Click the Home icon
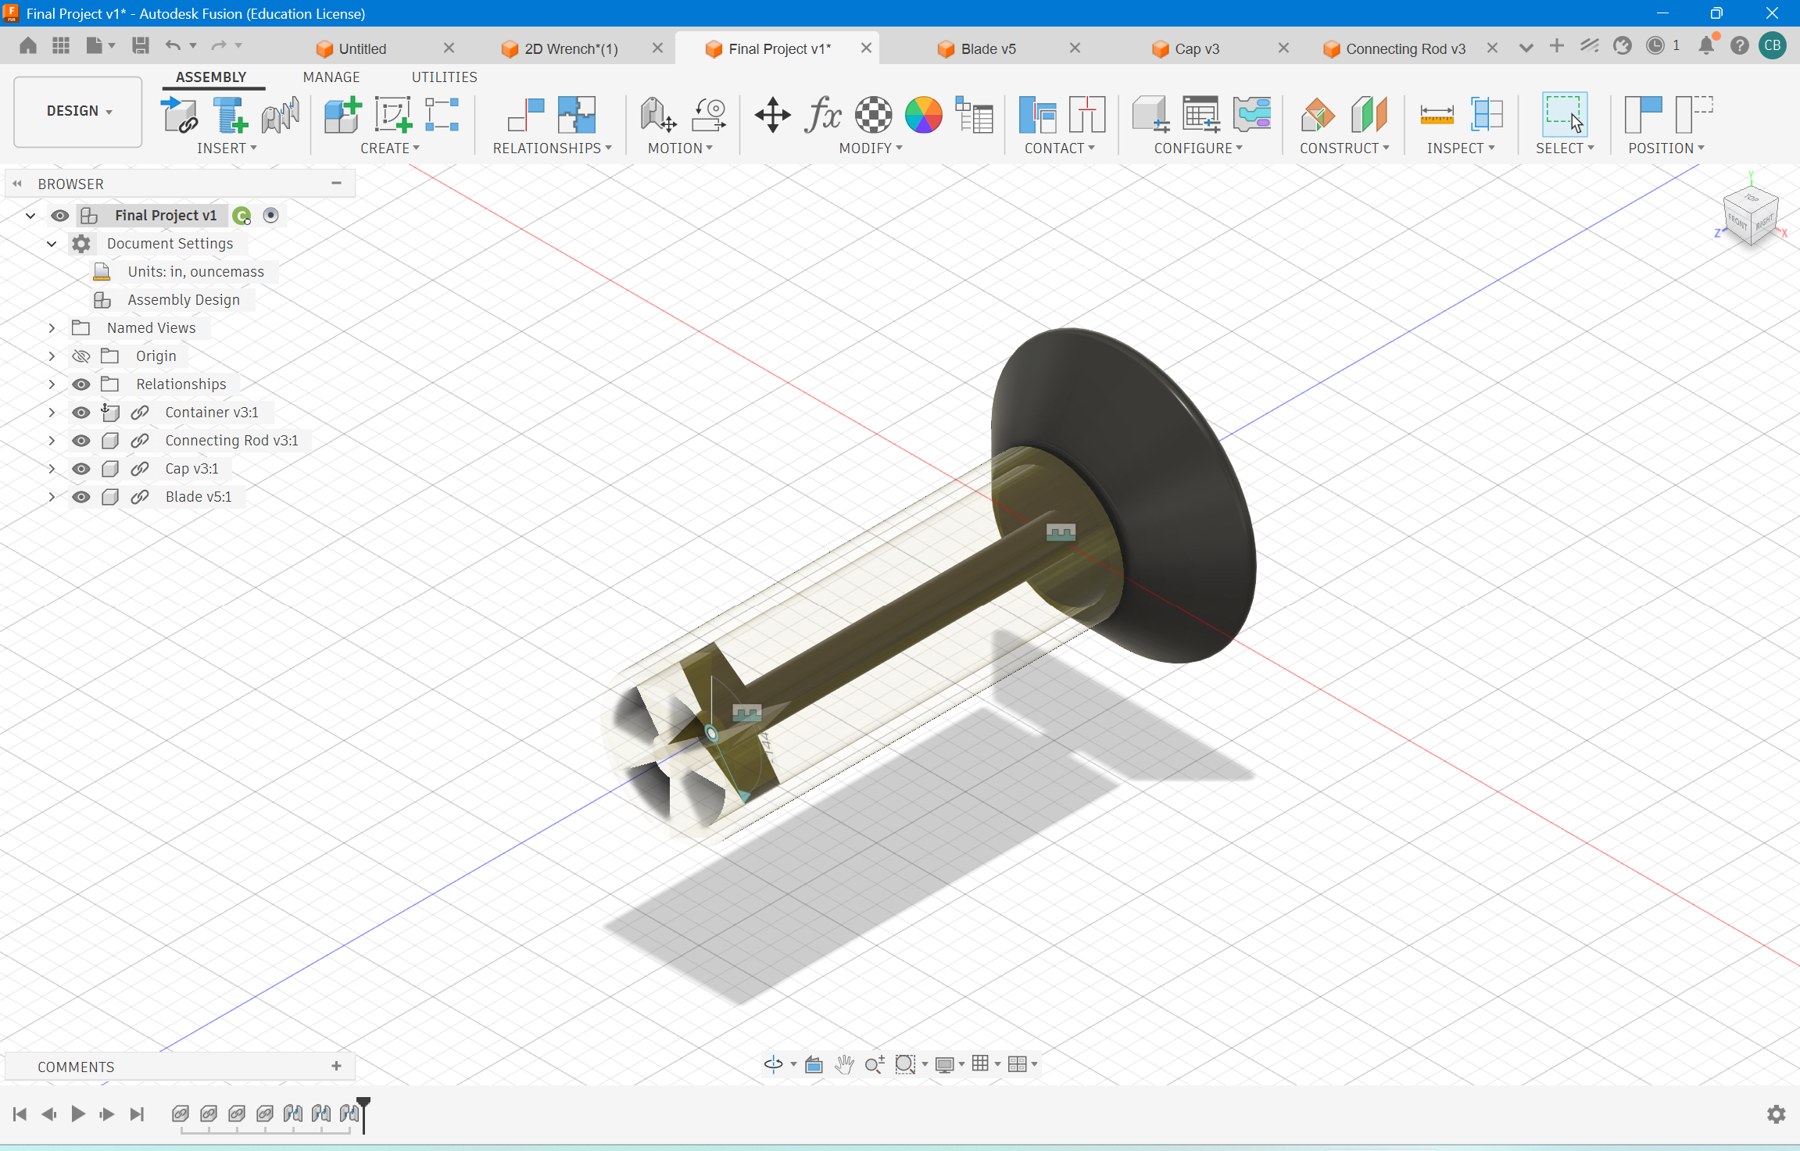1800x1151 pixels. tap(28, 45)
